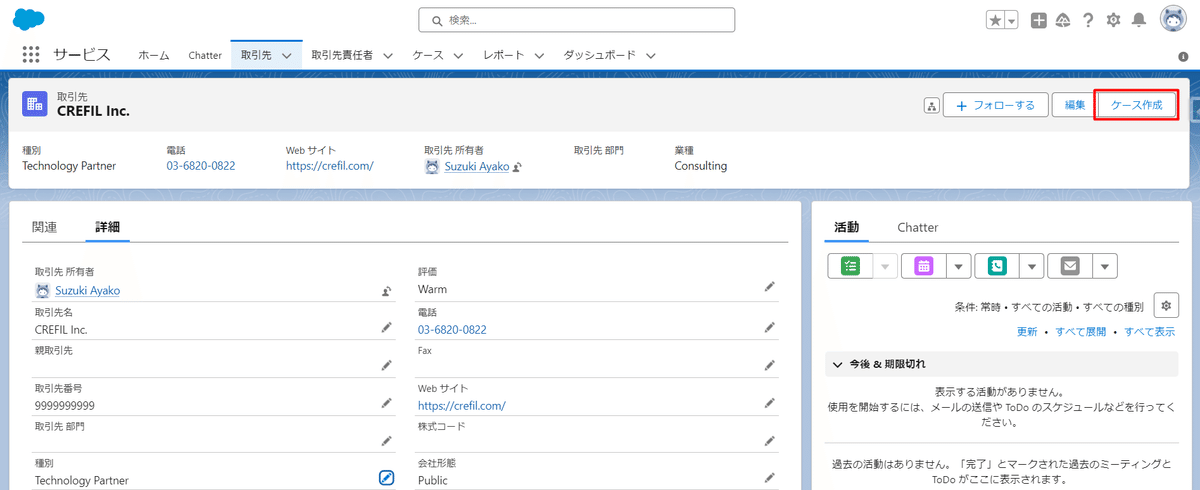The height and width of the screenshot is (490, 1200).
Task: Open the 取引先責任者 tab
Action: (342, 55)
